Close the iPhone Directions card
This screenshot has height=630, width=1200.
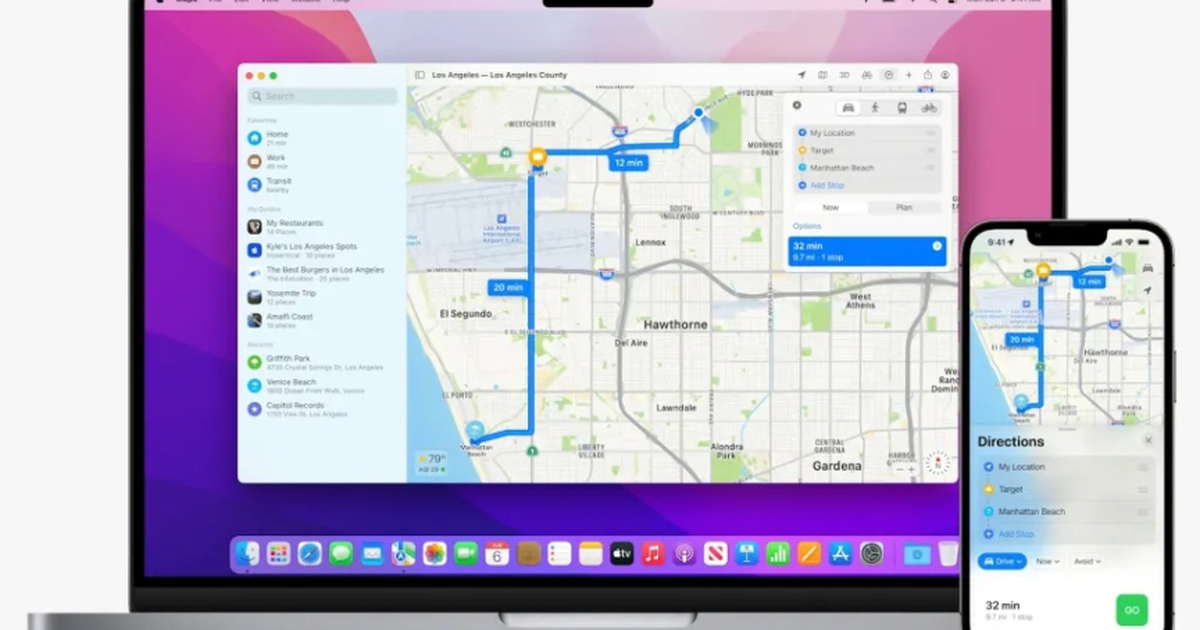click(1147, 441)
